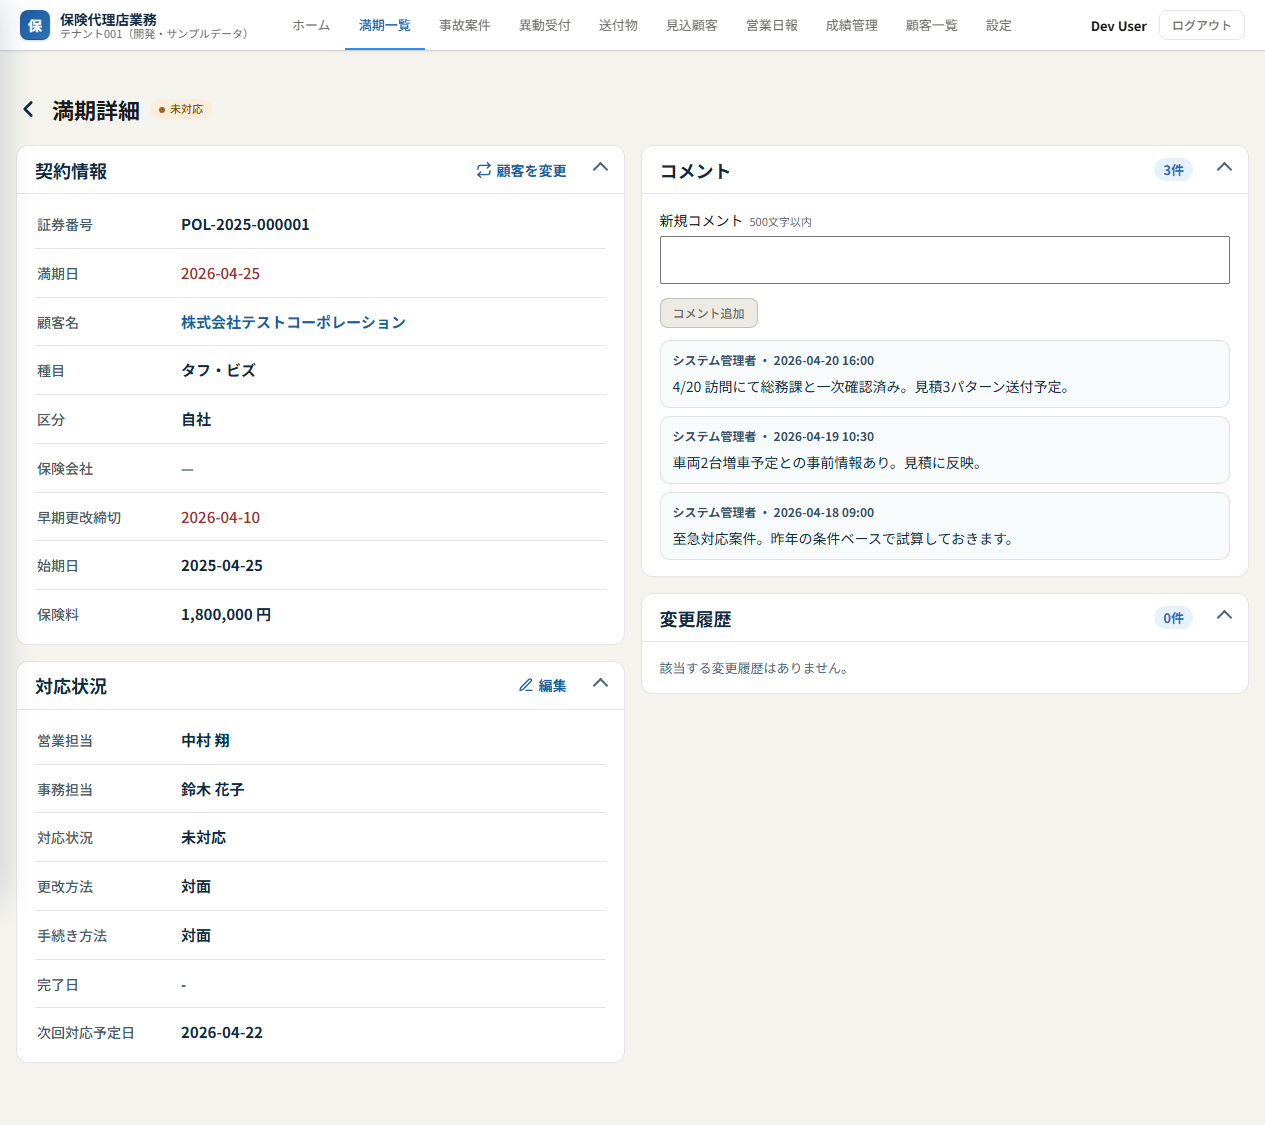The image size is (1265, 1125).
Task: Switch to the 営業日報 tab
Action: point(772,25)
